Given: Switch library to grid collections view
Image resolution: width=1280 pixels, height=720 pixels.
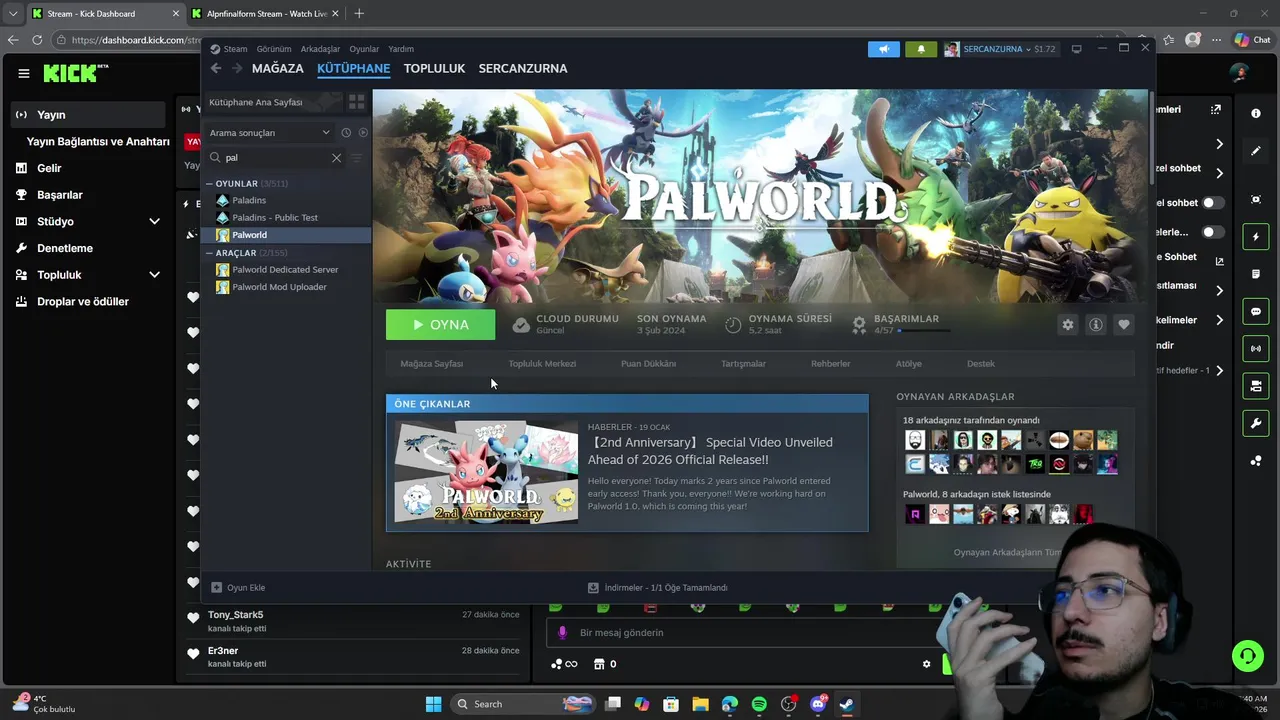Looking at the screenshot, I should 356,102.
